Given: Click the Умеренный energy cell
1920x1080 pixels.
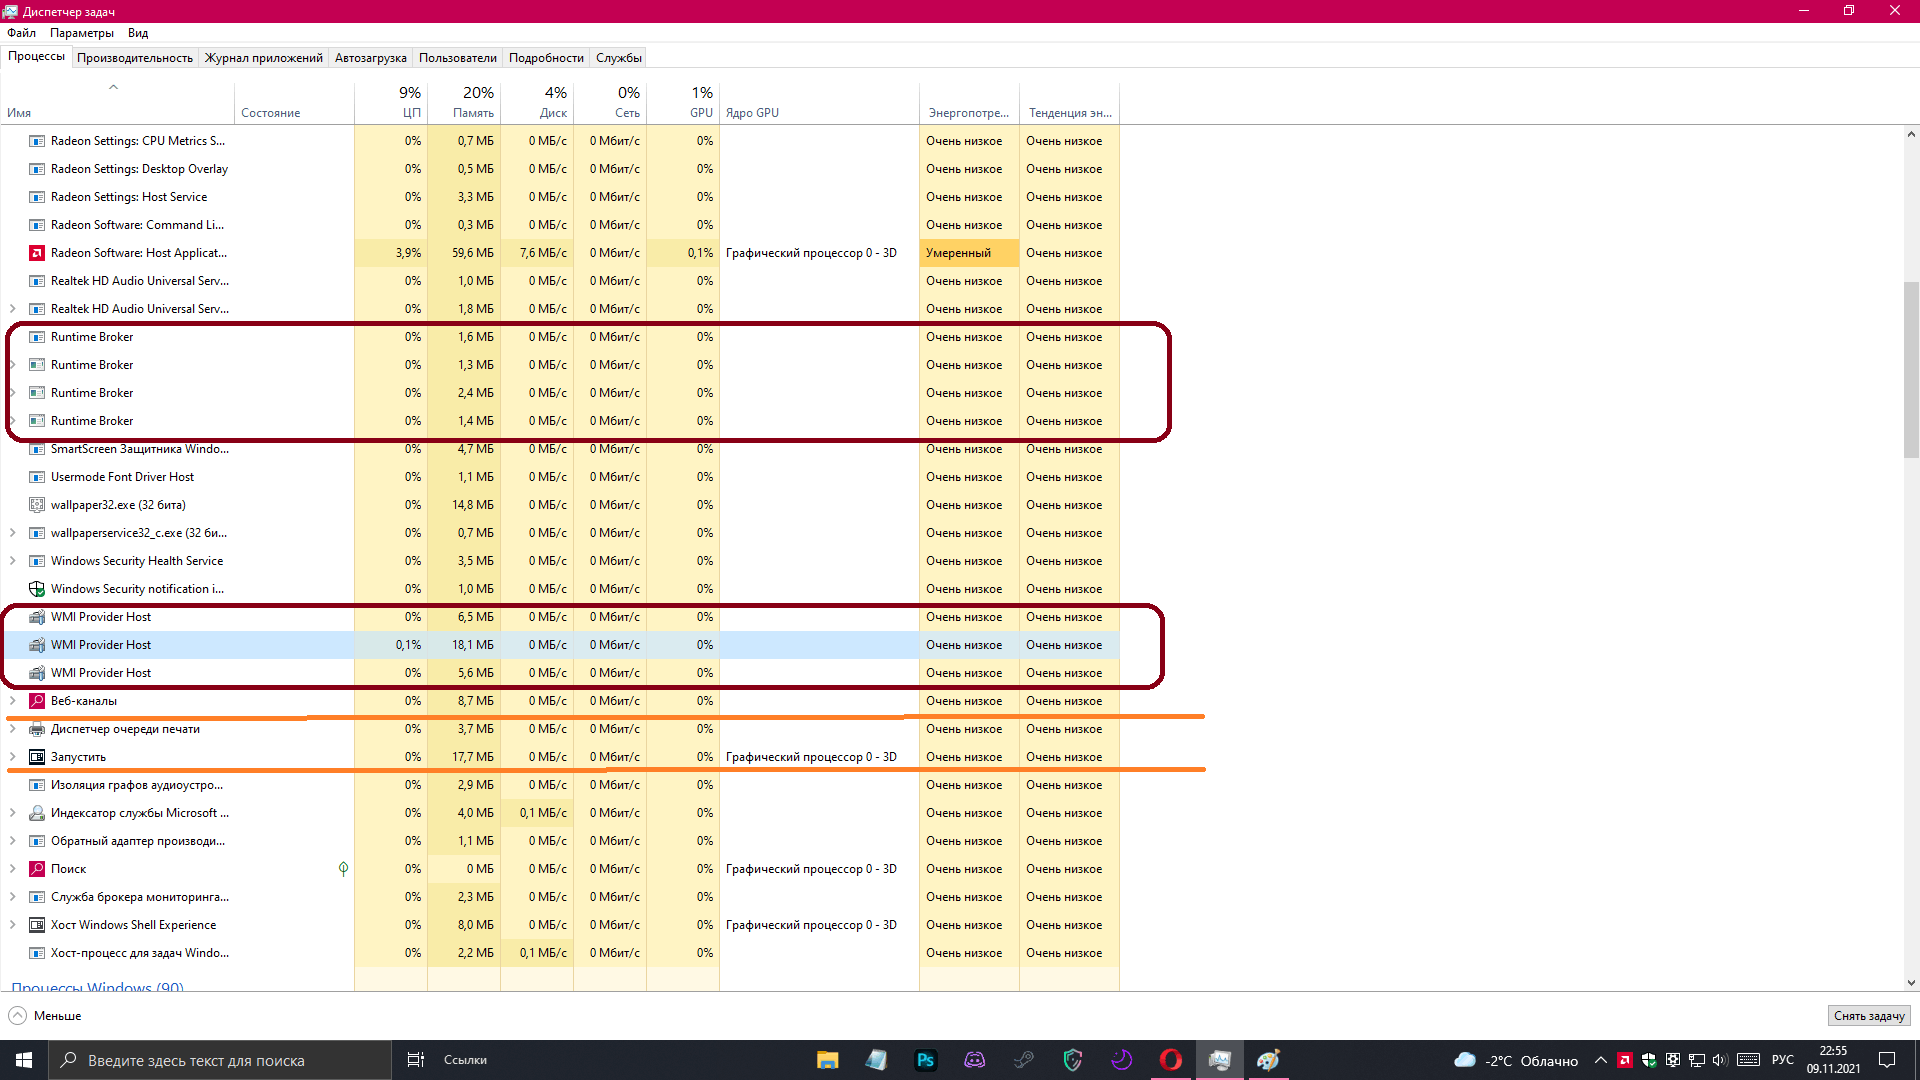Looking at the screenshot, I should (969, 253).
